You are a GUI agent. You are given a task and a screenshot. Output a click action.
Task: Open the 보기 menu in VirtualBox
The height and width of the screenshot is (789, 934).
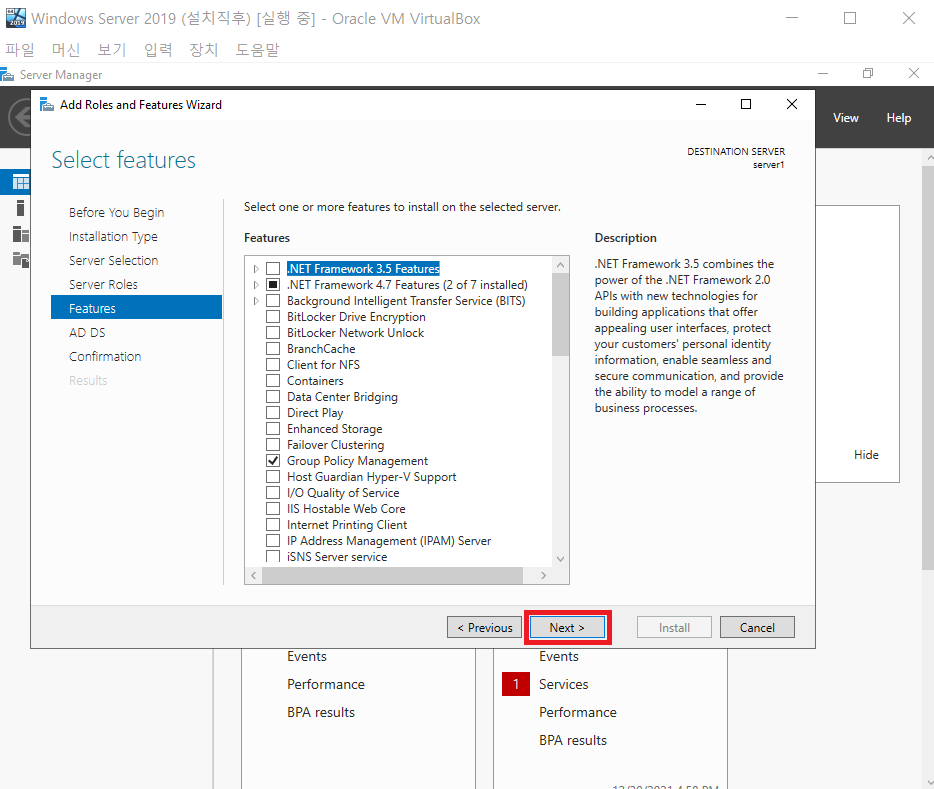[112, 49]
